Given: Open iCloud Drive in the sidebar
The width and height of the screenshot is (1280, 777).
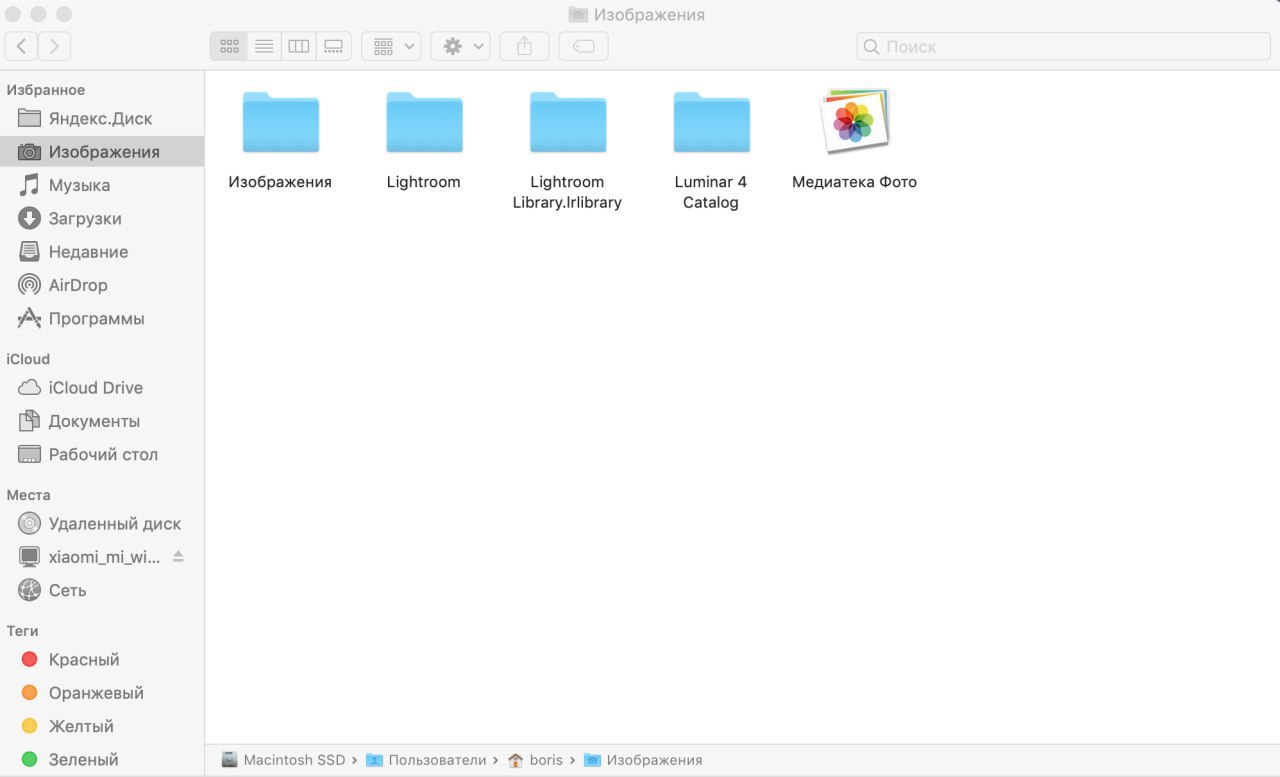Looking at the screenshot, I should point(102,387).
